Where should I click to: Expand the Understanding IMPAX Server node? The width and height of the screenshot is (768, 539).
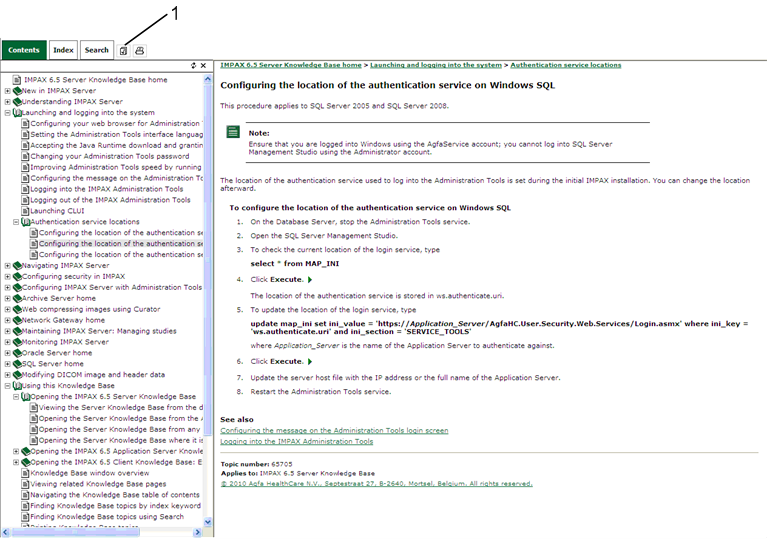[x=7, y=102]
